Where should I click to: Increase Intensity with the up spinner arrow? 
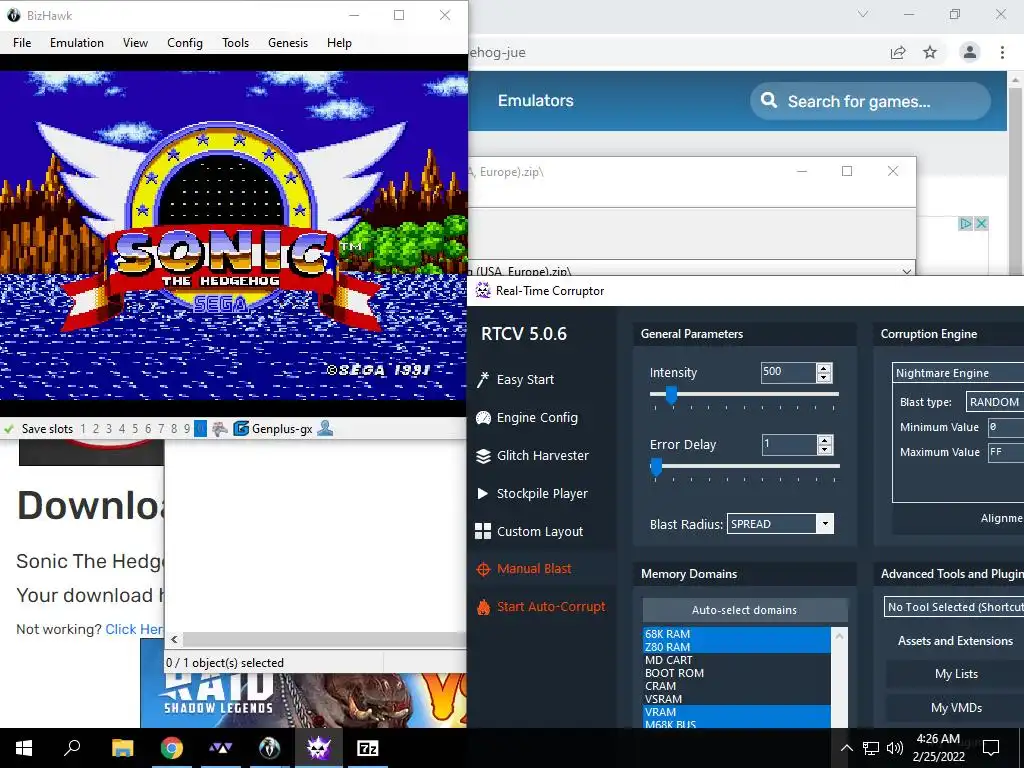point(824,368)
